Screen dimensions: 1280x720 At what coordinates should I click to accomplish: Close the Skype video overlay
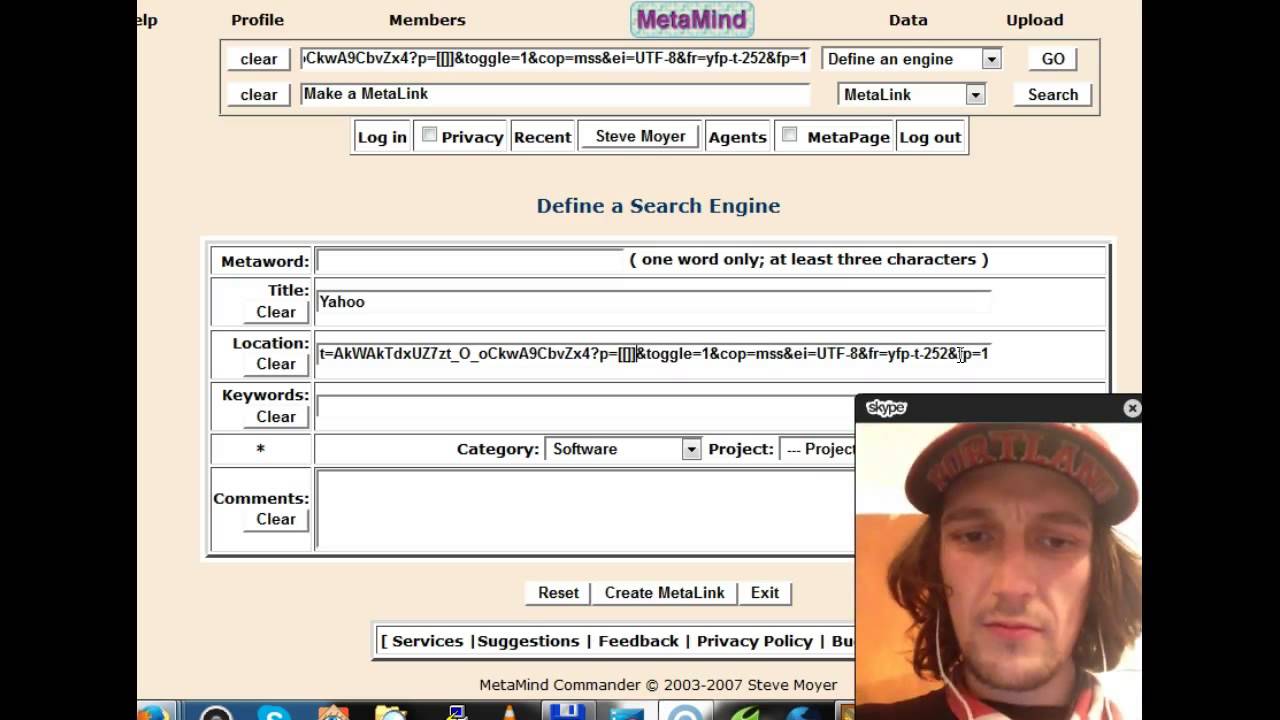point(1132,408)
